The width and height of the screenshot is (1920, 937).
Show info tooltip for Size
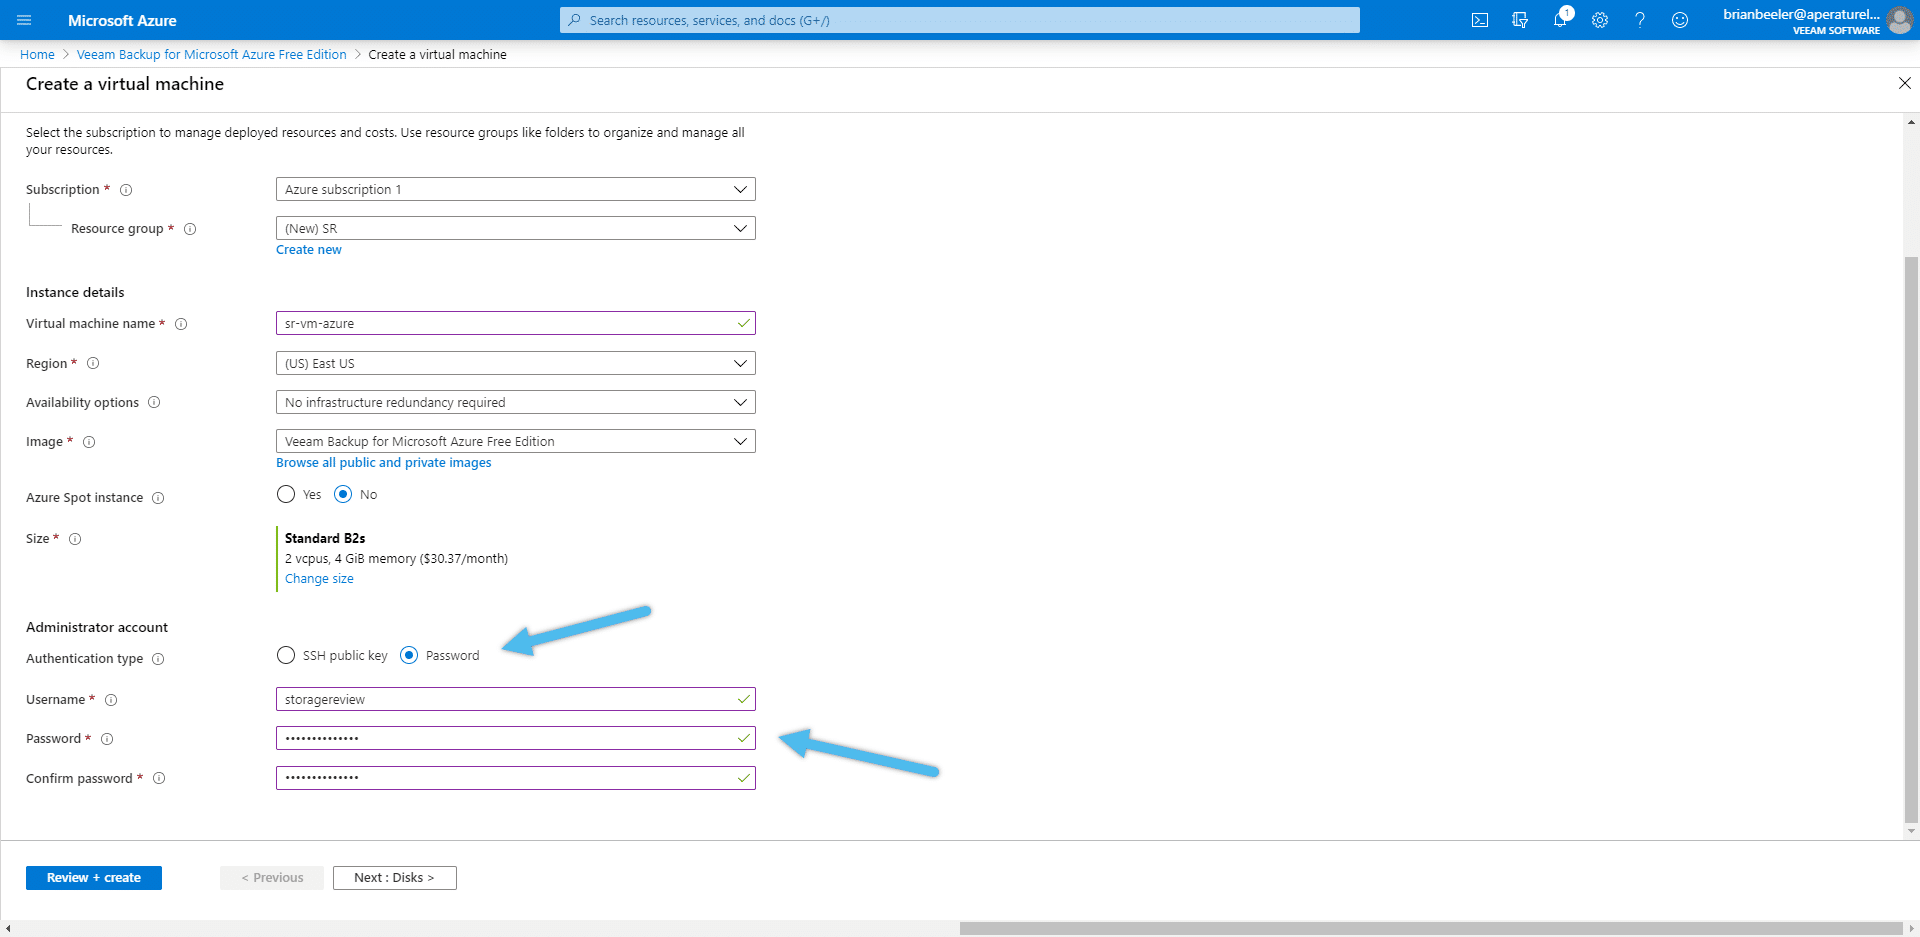pos(75,539)
